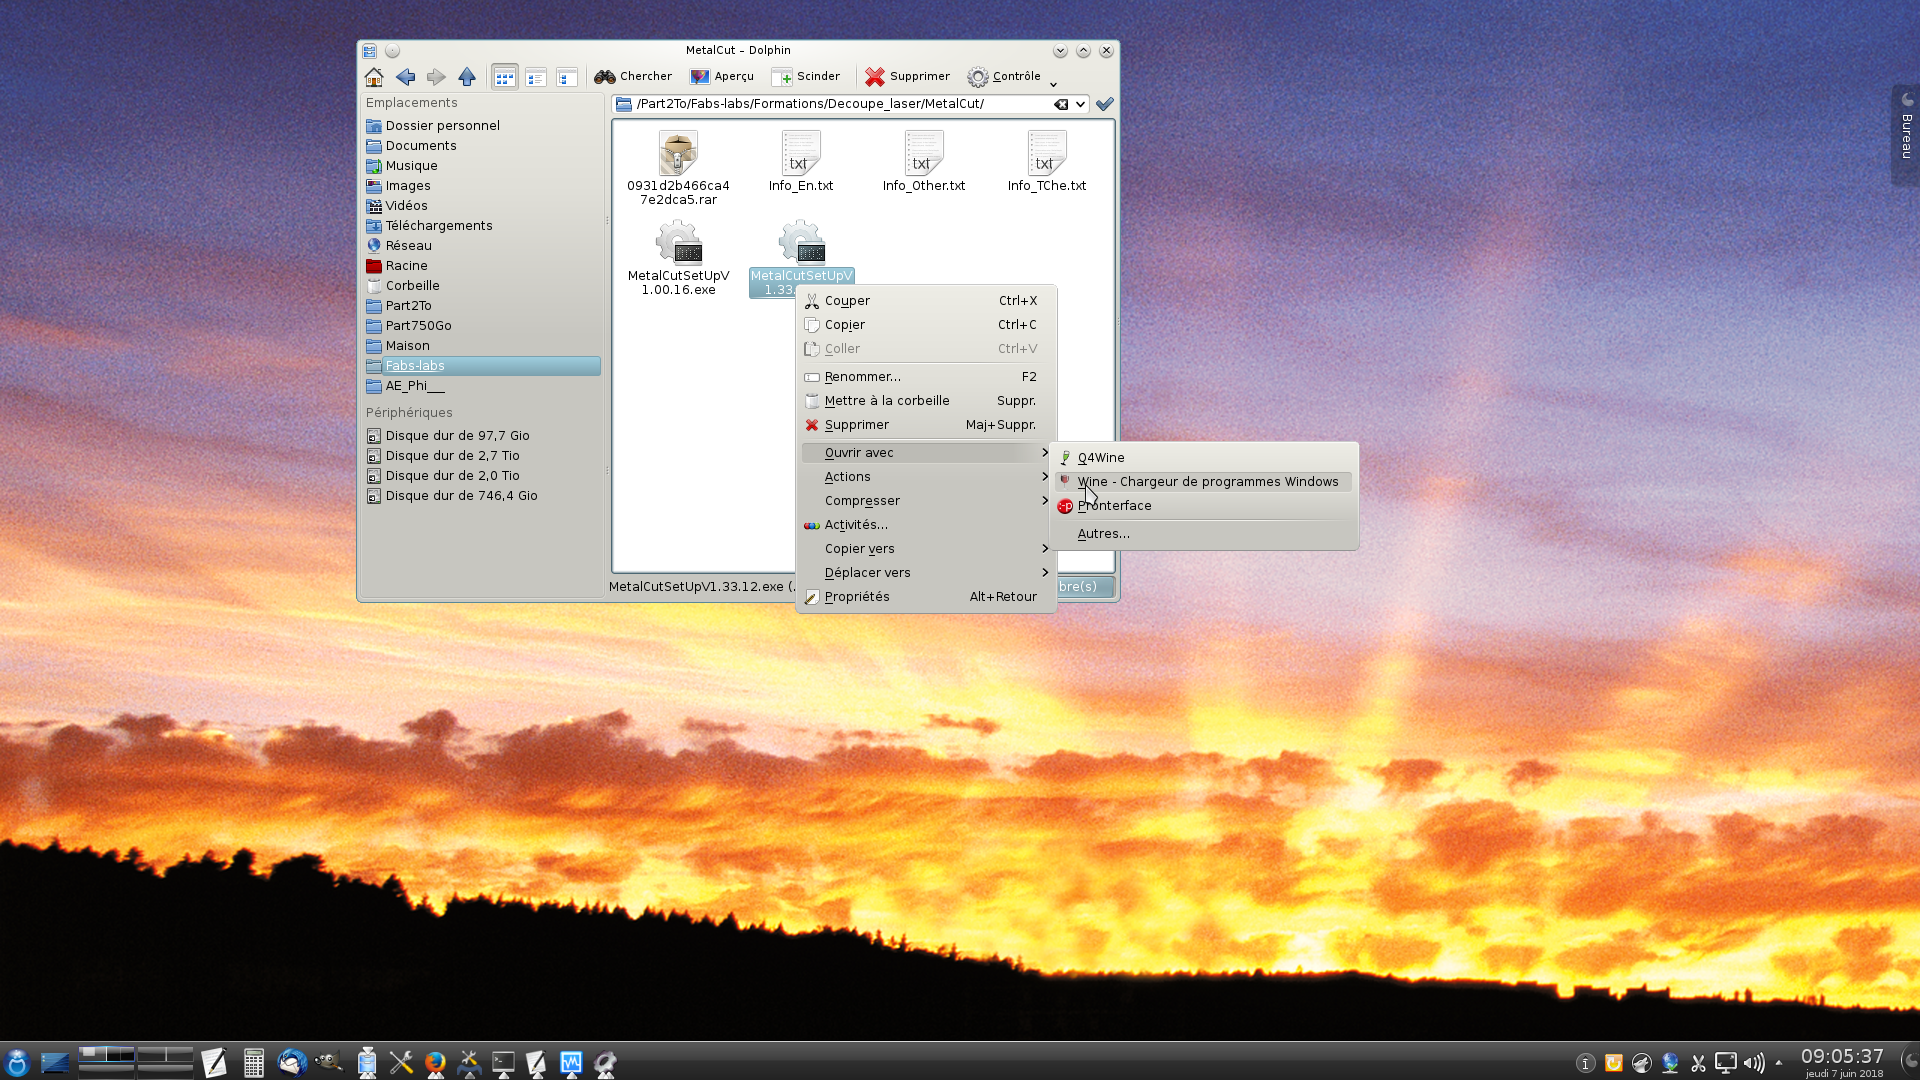Expand the location bar history dropdown
1920x1080 pixels.
pos(1081,104)
